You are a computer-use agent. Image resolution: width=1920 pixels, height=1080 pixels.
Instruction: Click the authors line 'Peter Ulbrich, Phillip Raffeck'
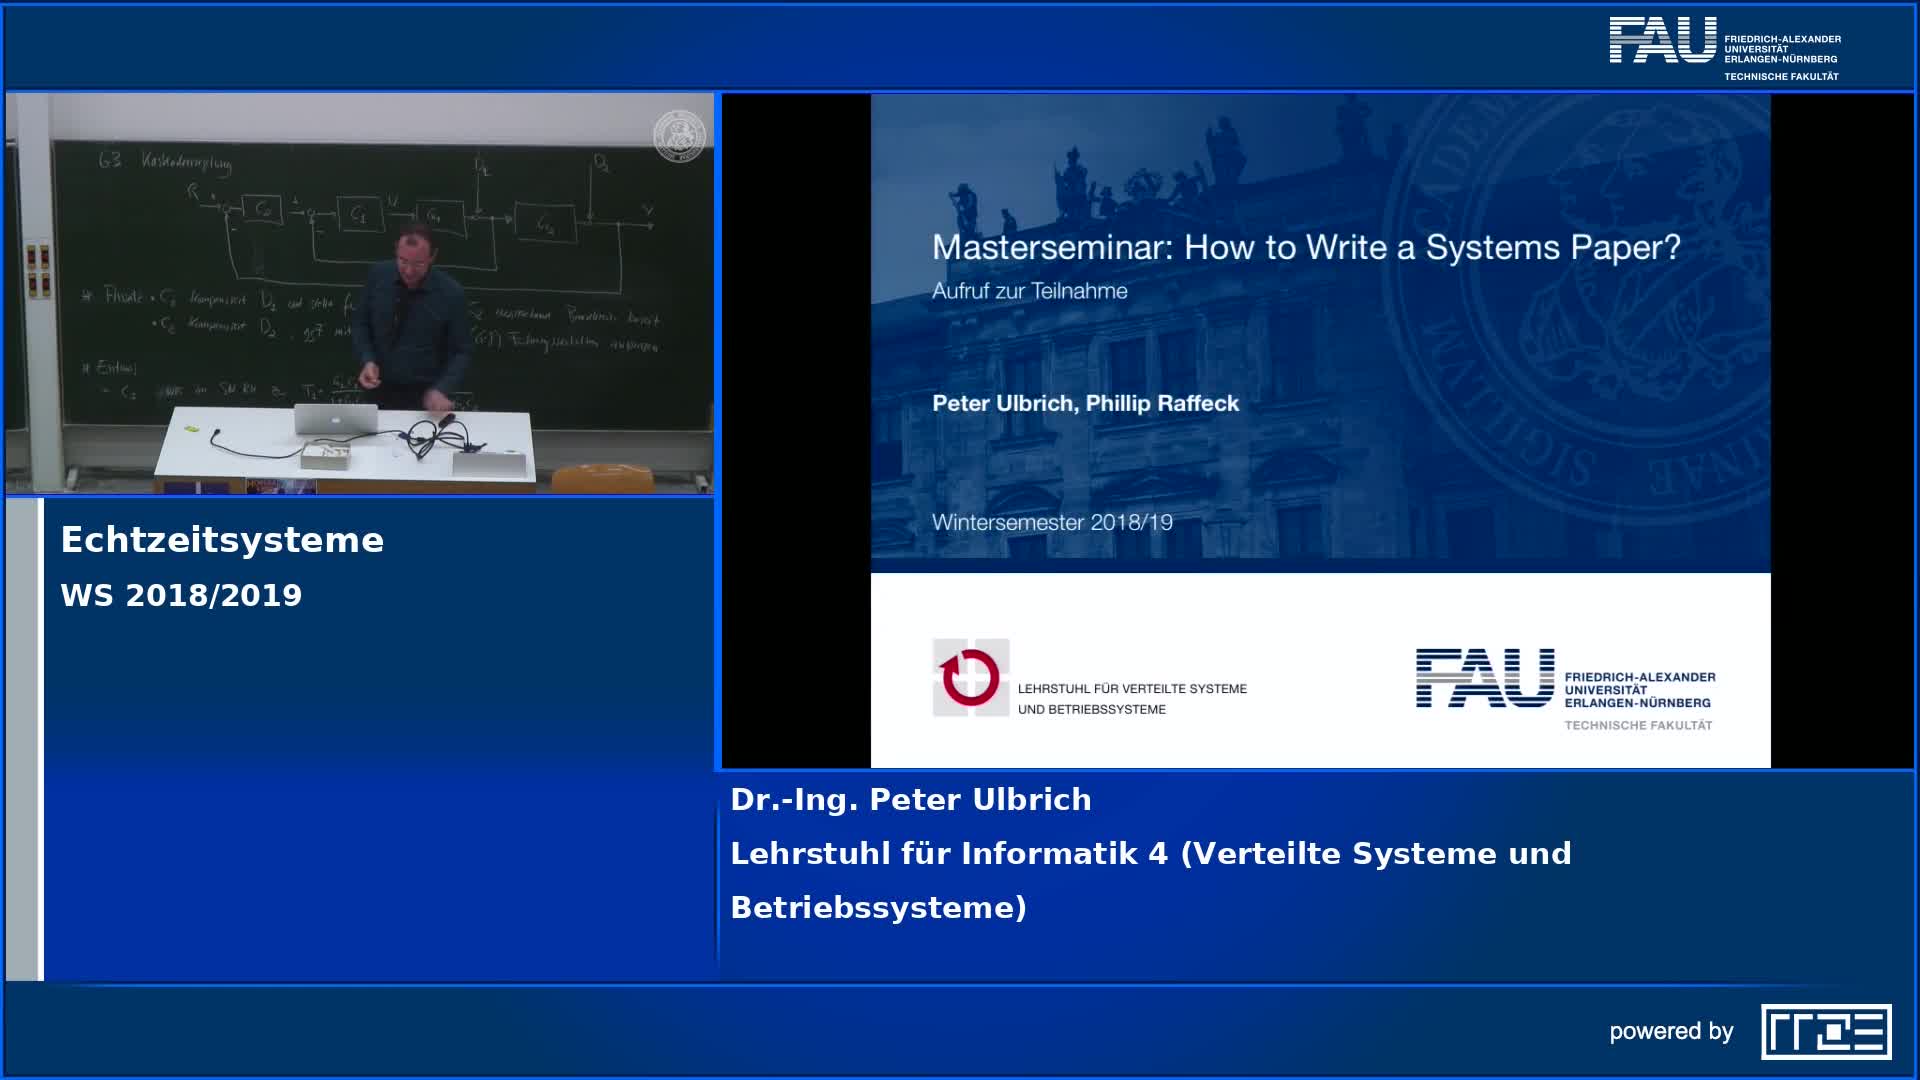[x=1085, y=403]
